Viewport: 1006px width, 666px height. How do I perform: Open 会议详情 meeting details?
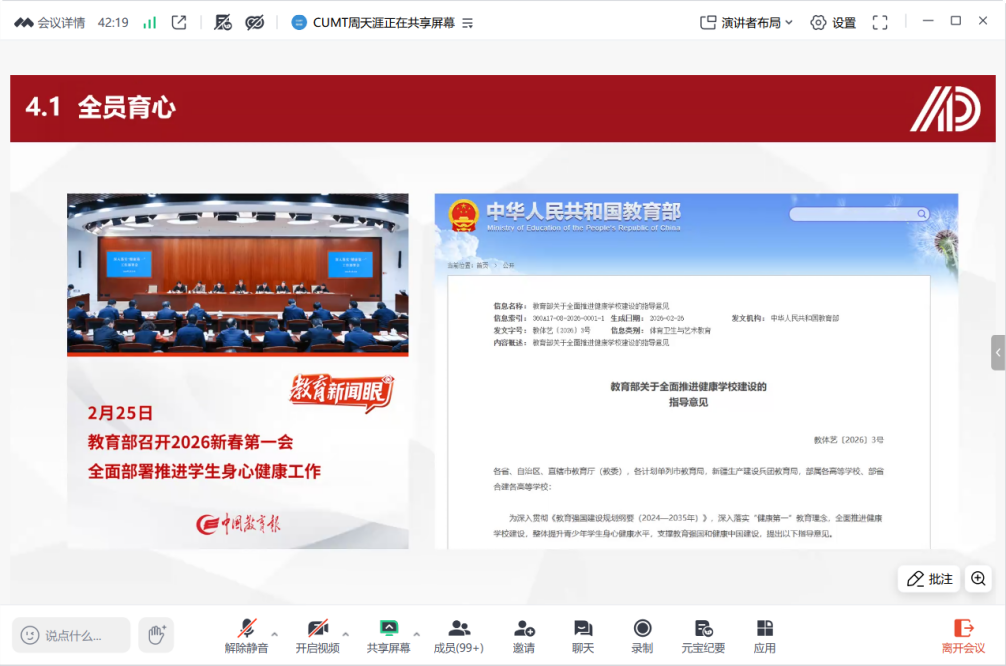(50, 22)
